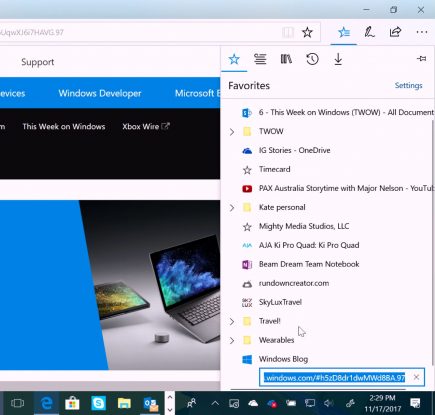The image size is (435, 415).
Task: Click the OneDrive cloud icon beside IG Stories
Action: [x=247, y=151]
